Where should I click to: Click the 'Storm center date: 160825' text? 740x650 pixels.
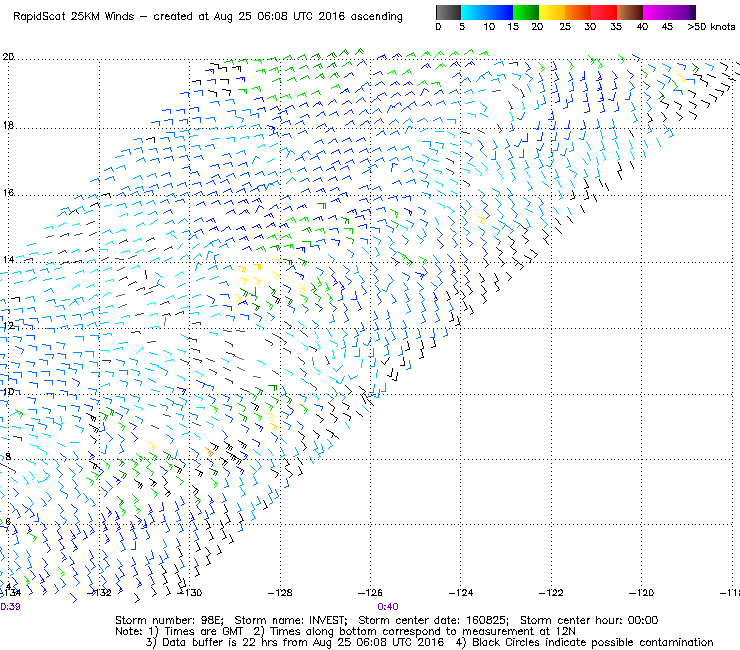(x=433, y=620)
